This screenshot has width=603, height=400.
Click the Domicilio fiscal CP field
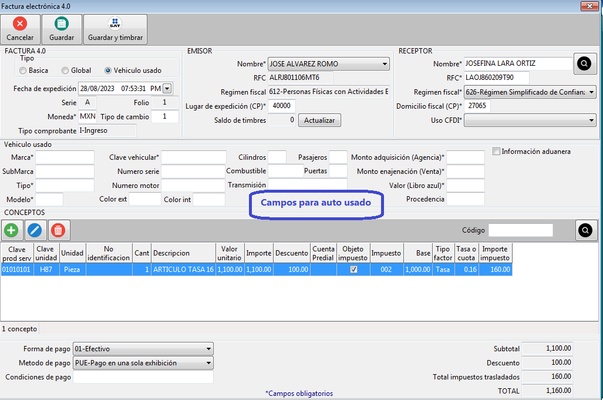(477, 106)
